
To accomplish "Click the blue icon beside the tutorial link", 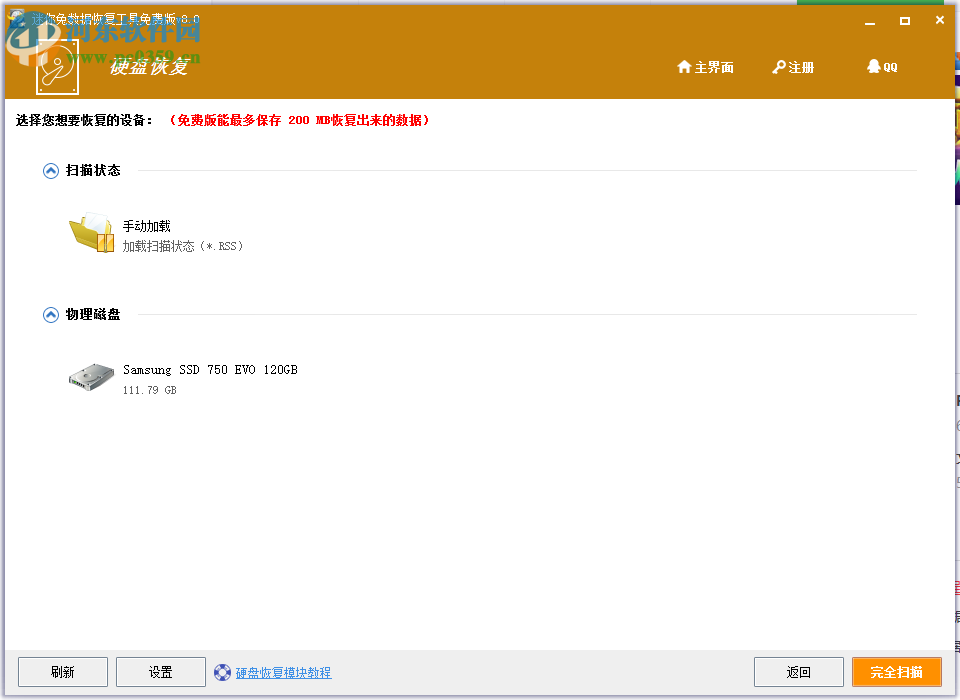I will (x=221, y=672).
